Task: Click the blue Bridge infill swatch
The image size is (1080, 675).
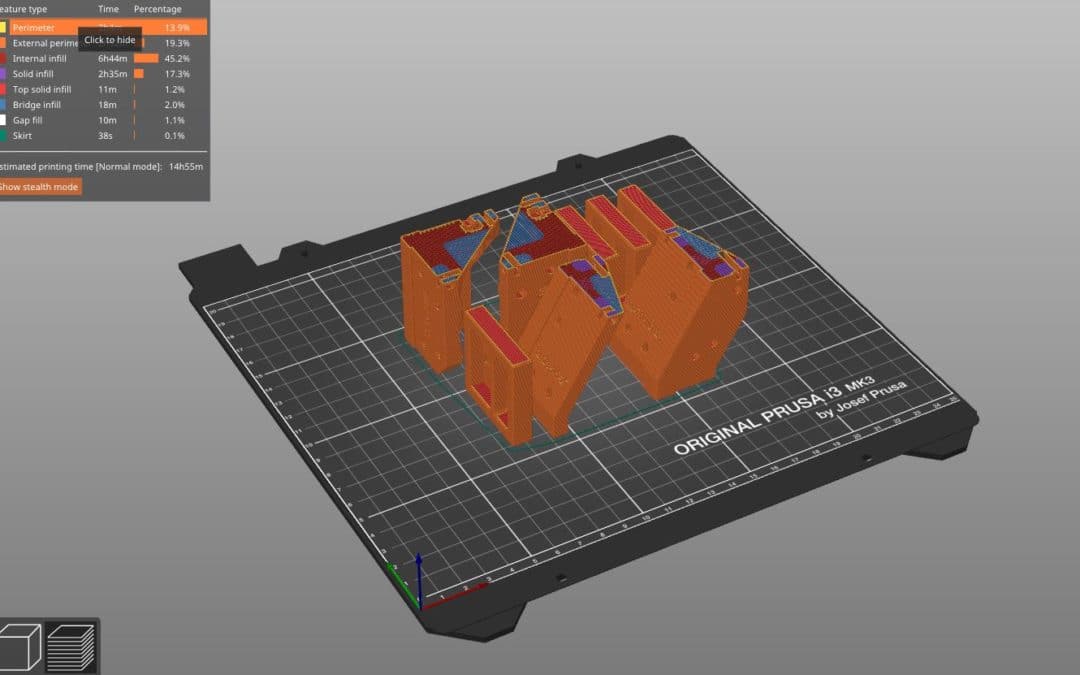Action: 4,104
